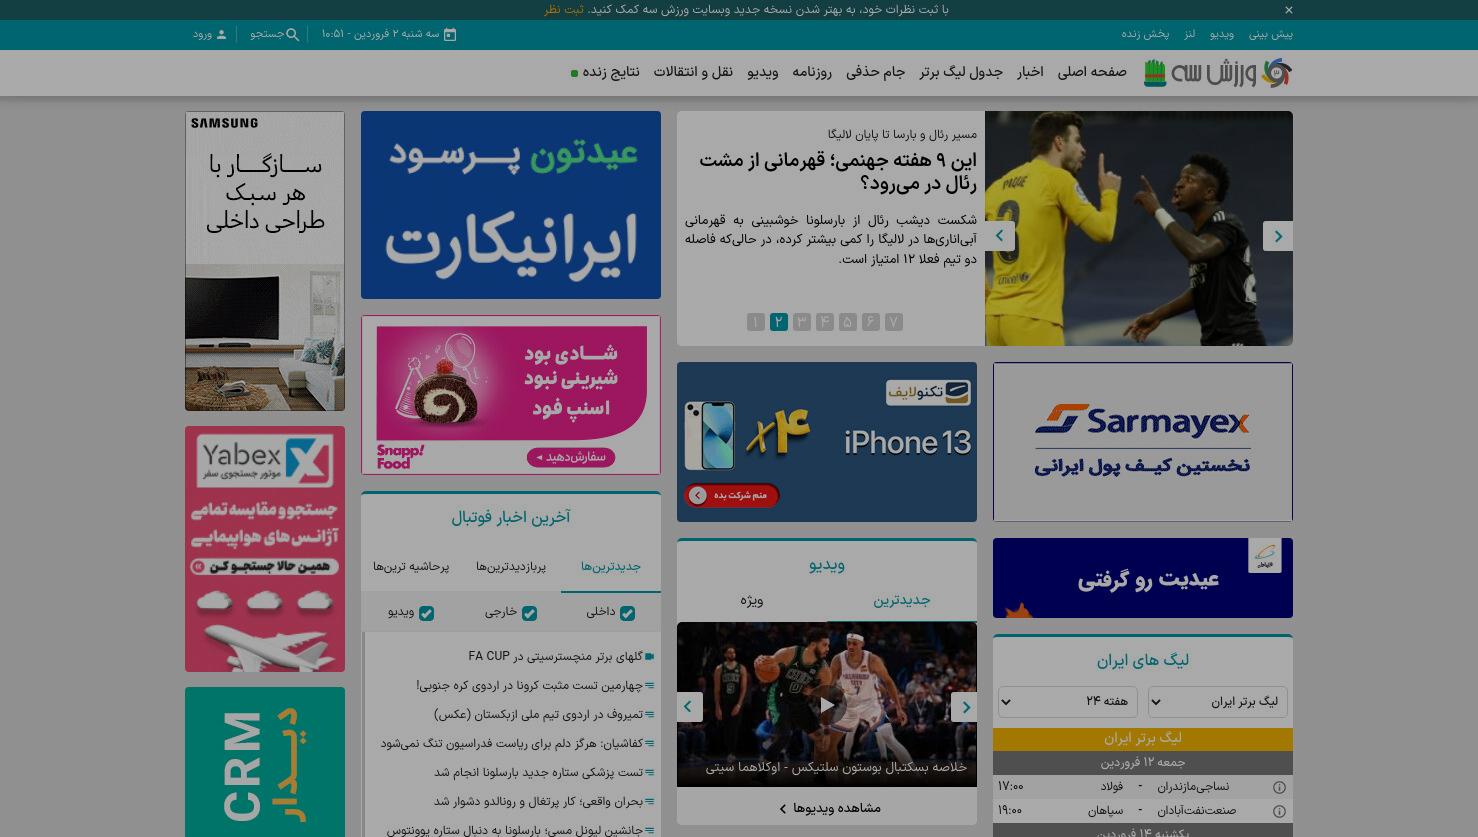Click مشاهده ویدیوها view videos button
Screen dimensions: 1478x837
pyautogui.click(x=829, y=808)
